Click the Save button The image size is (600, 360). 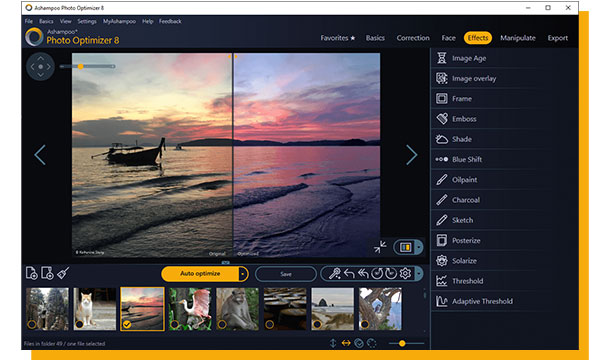(x=286, y=274)
